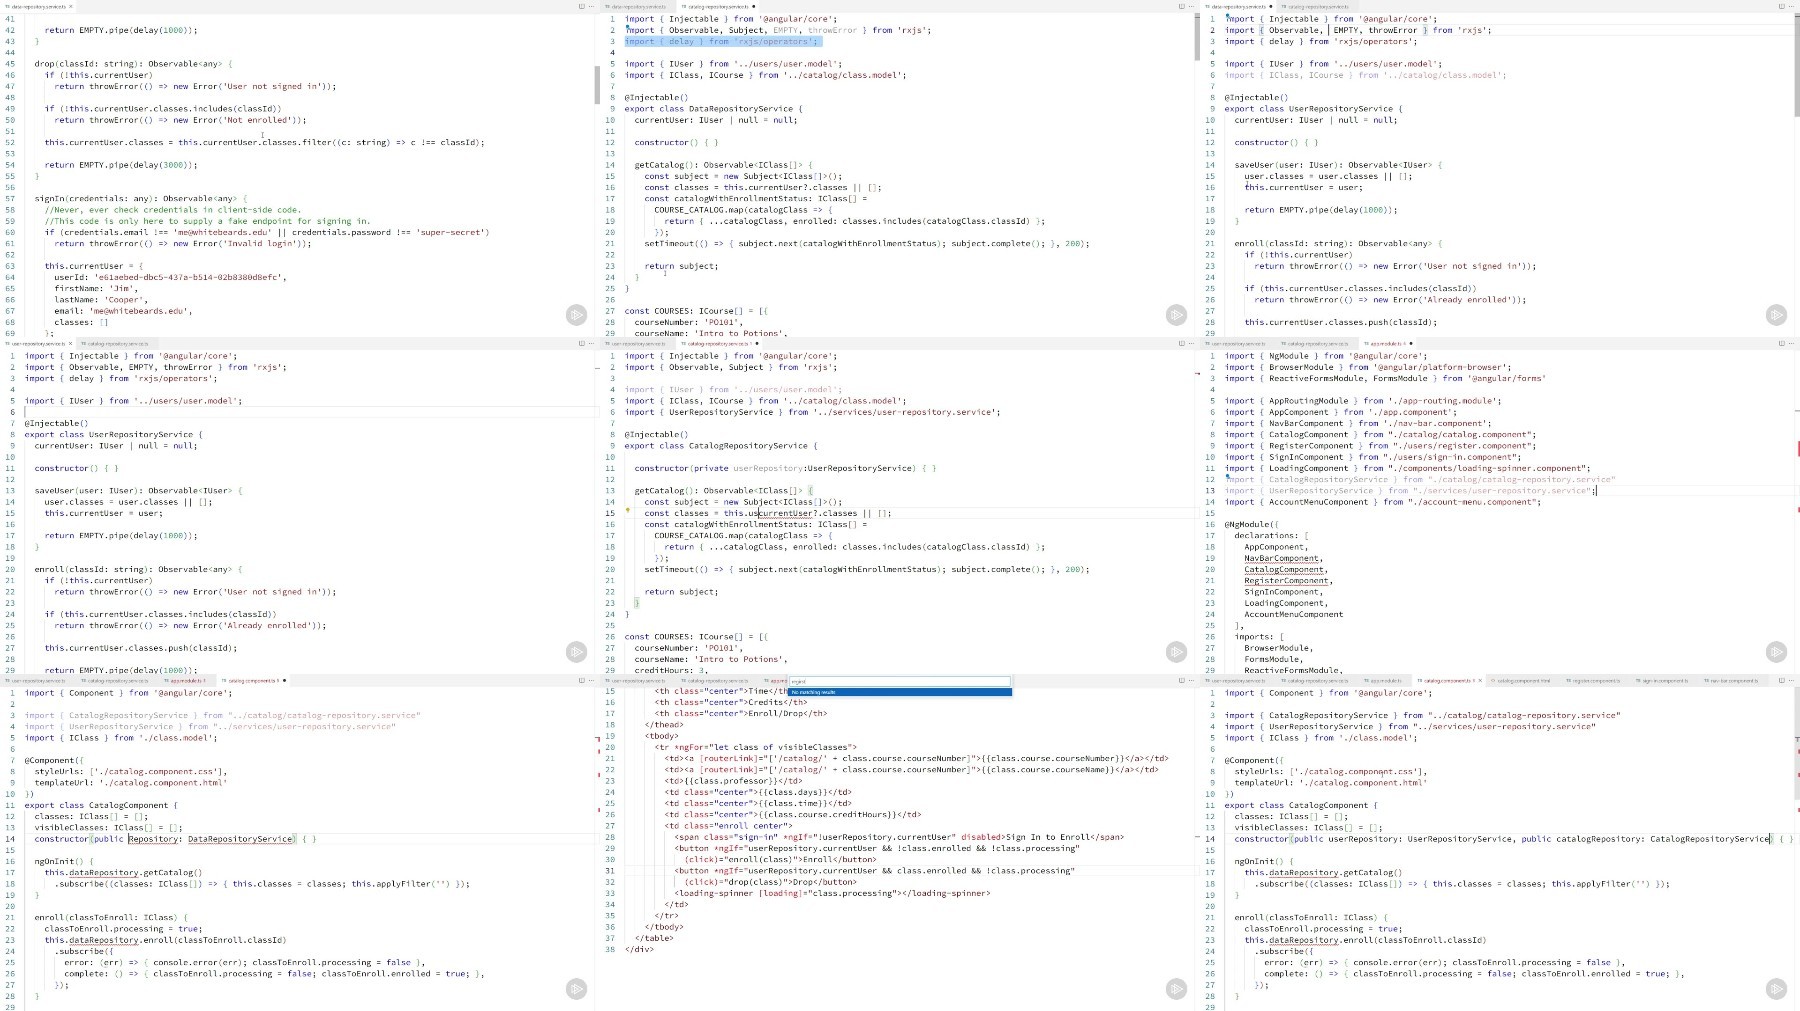Open more actions in DataRepositoryService getCatalog thumbnail
Viewport: 1800px width, 1011px height.
pos(1191,6)
